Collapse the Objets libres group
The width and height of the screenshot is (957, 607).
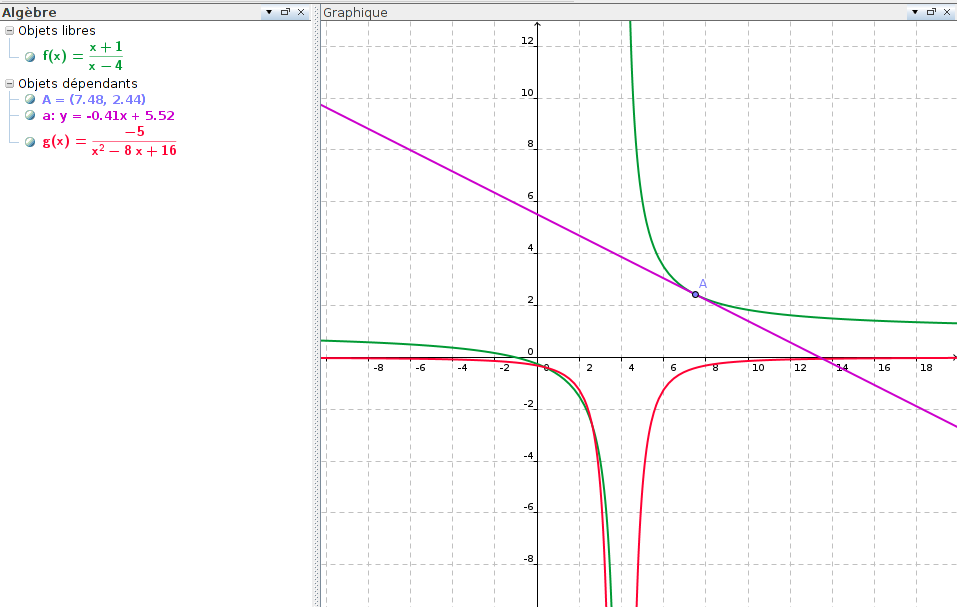click(10, 31)
